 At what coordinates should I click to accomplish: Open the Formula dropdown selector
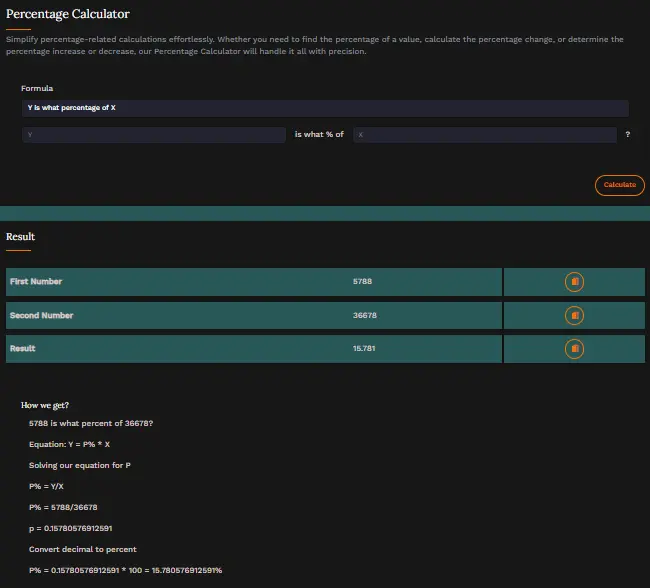click(x=325, y=108)
